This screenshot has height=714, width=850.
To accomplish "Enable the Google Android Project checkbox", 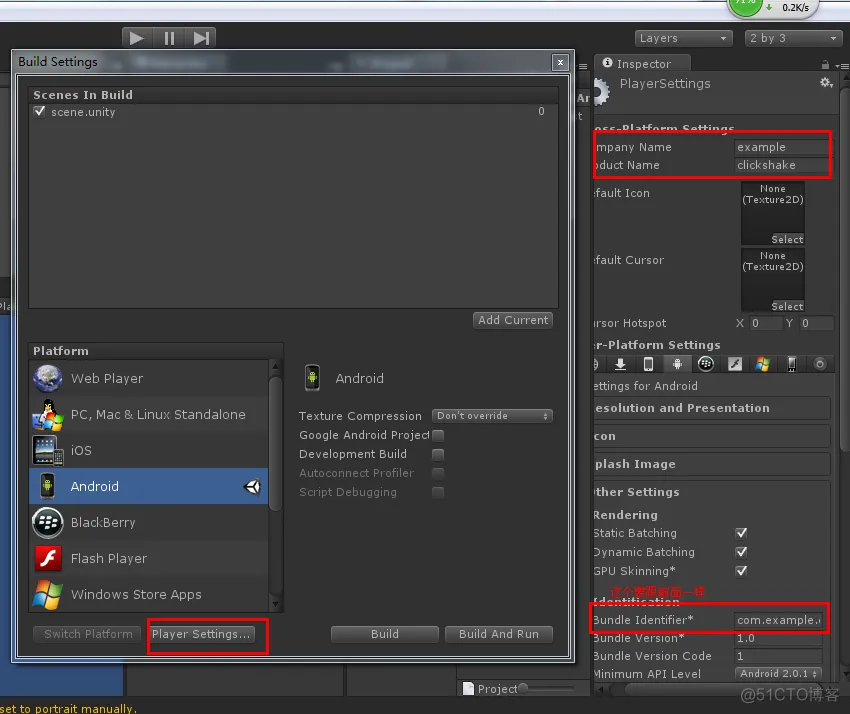I will point(438,435).
